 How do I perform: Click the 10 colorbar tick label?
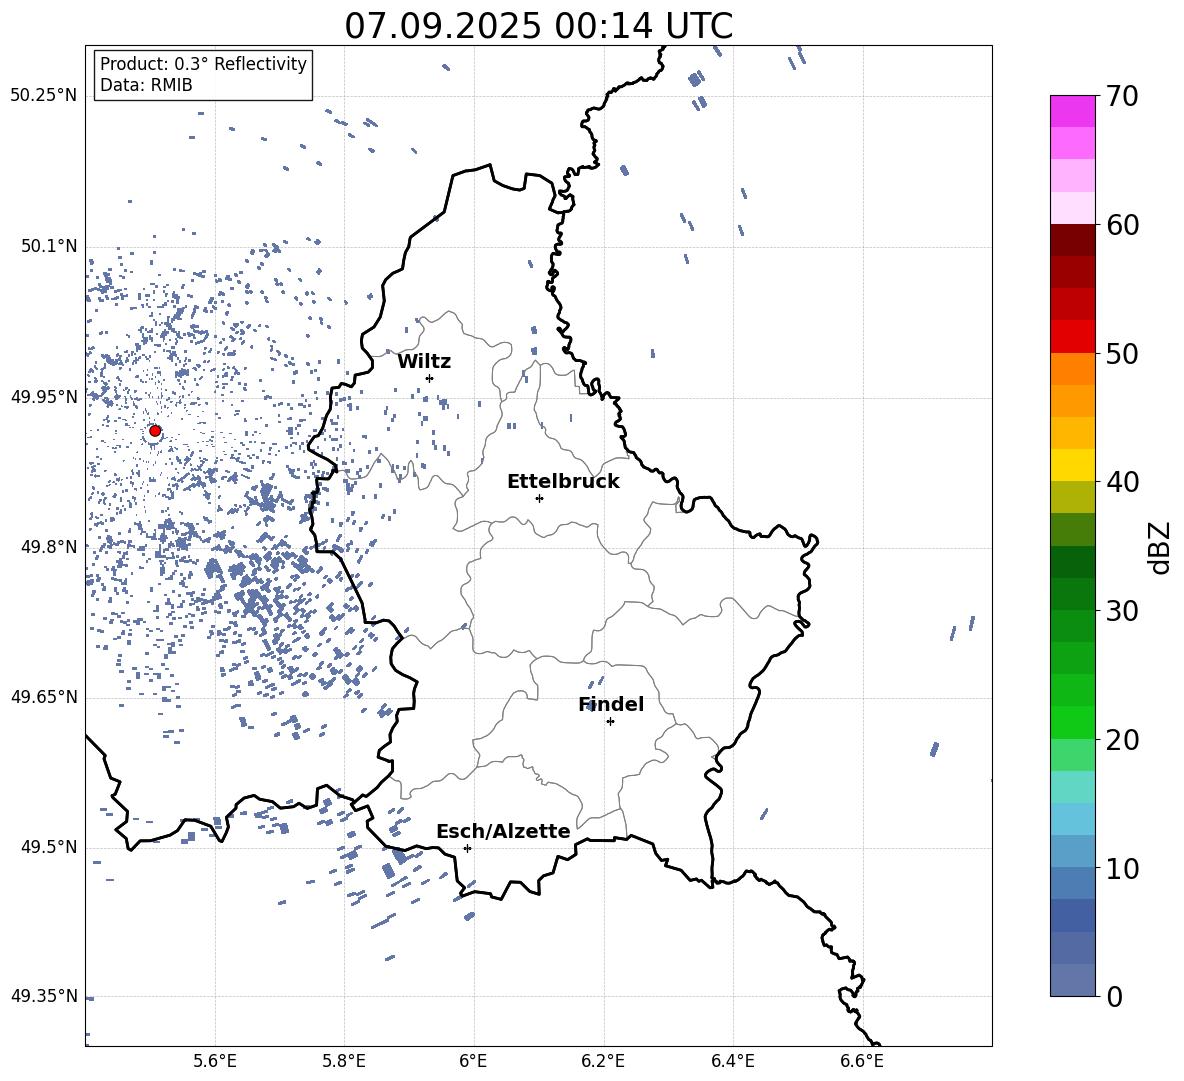tap(1122, 868)
